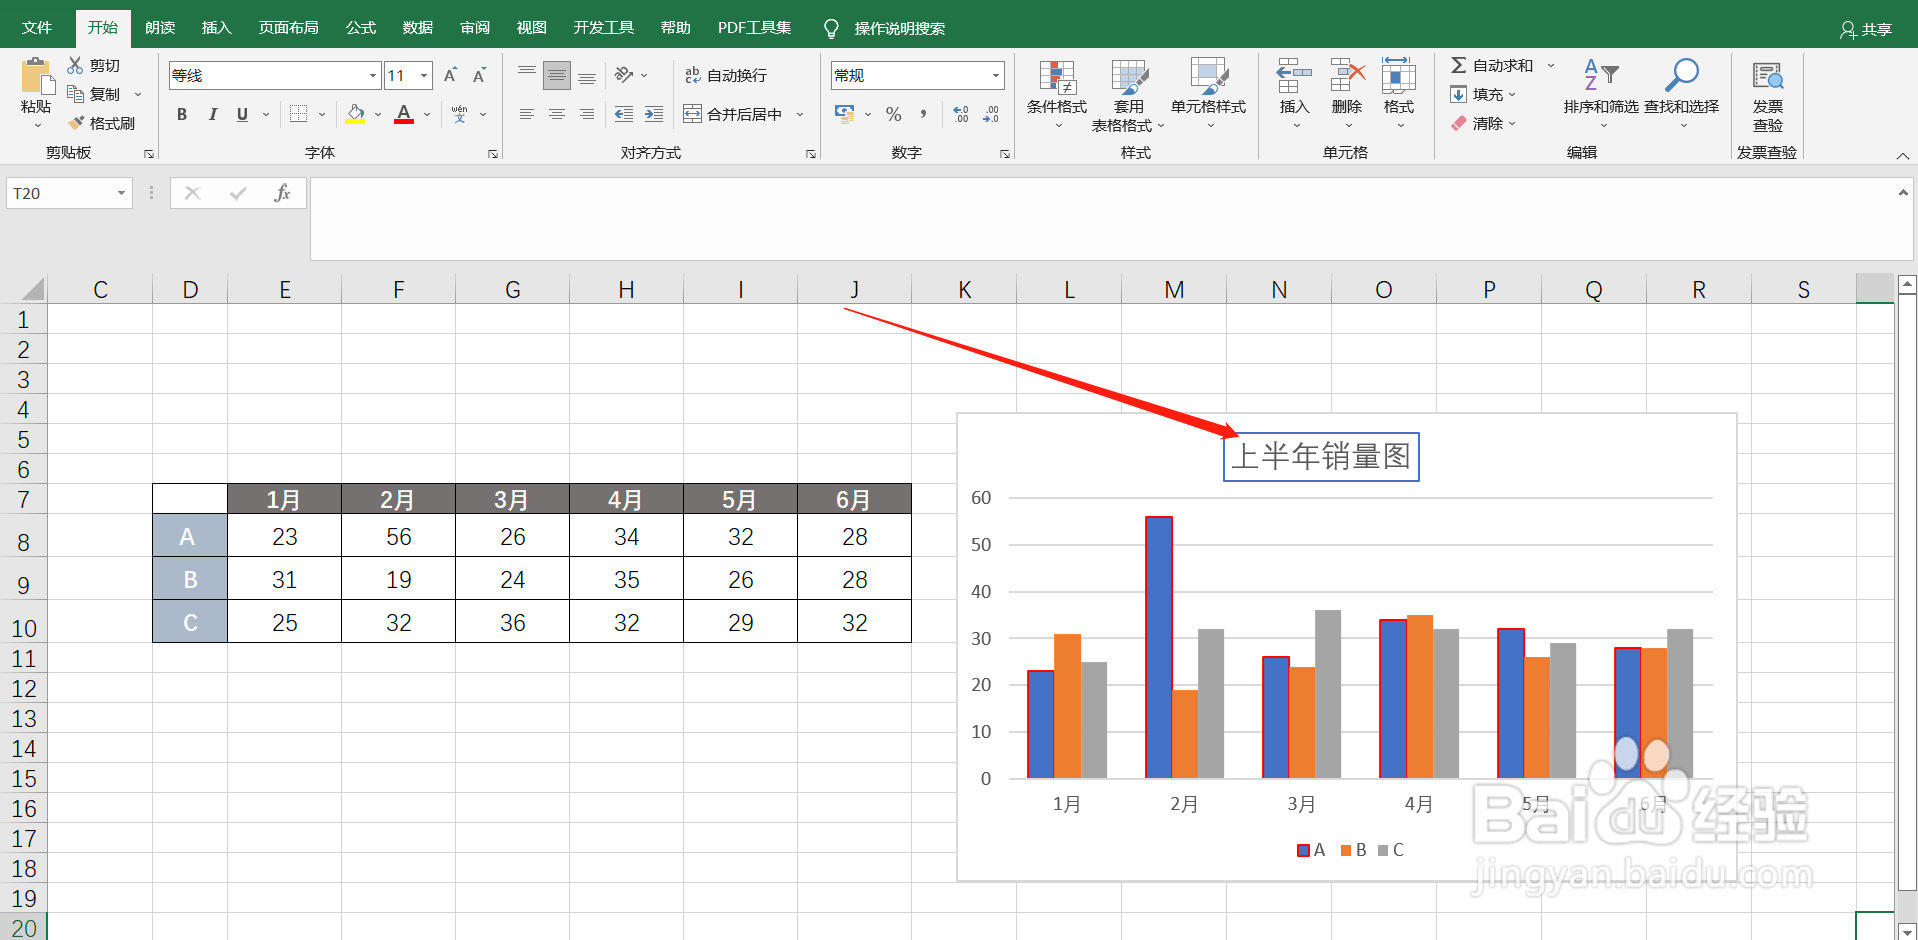Open the font name dropdown
1918x940 pixels.
point(373,75)
